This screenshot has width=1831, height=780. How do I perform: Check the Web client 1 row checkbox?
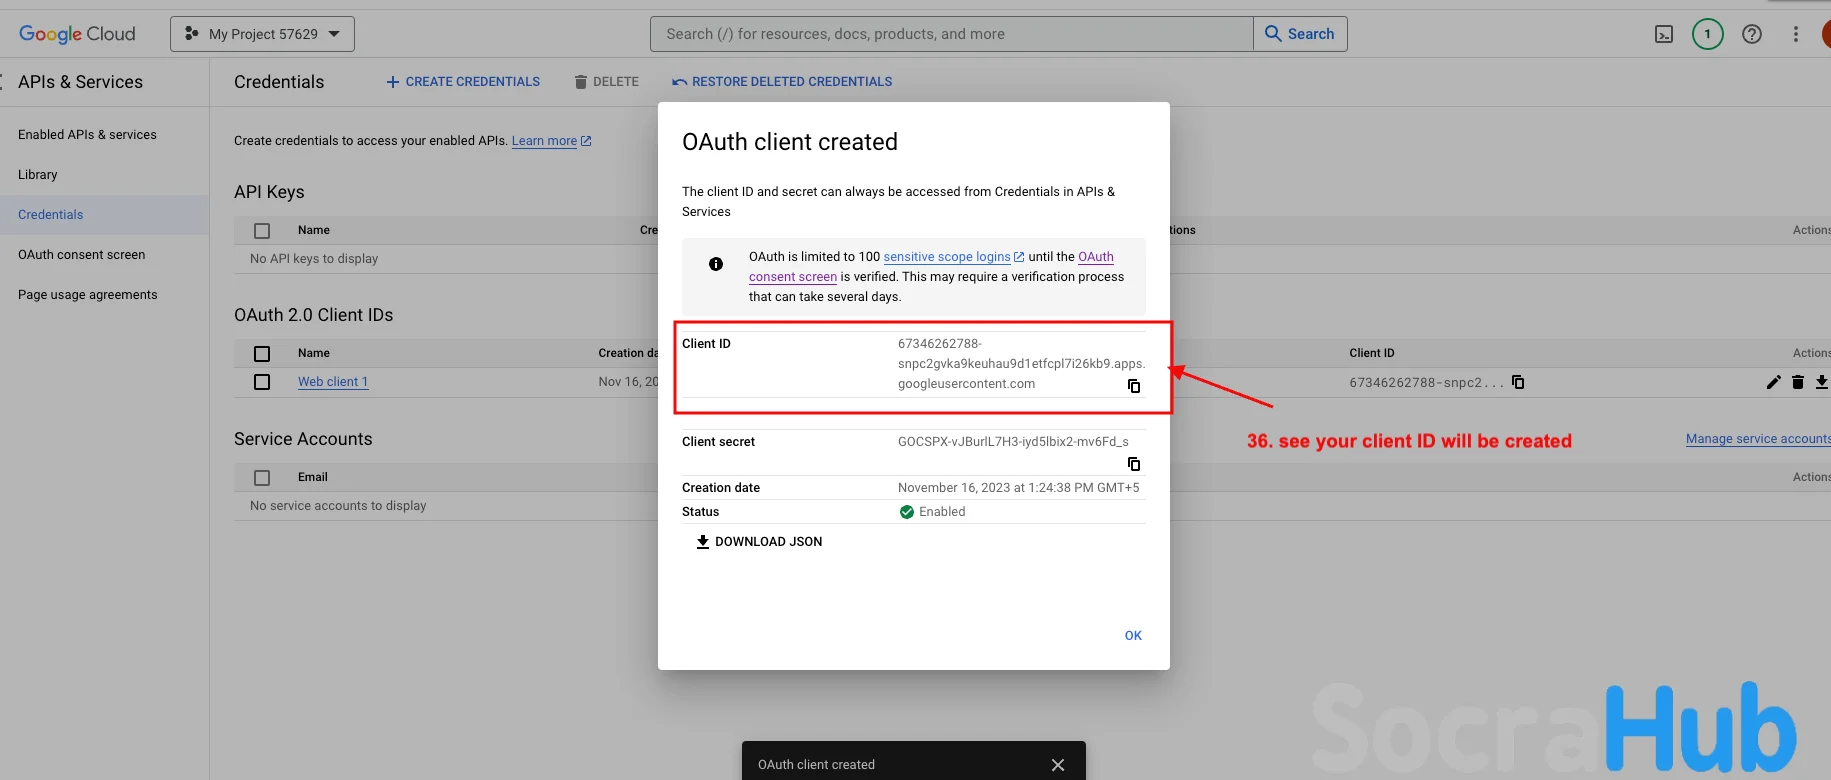[262, 382]
